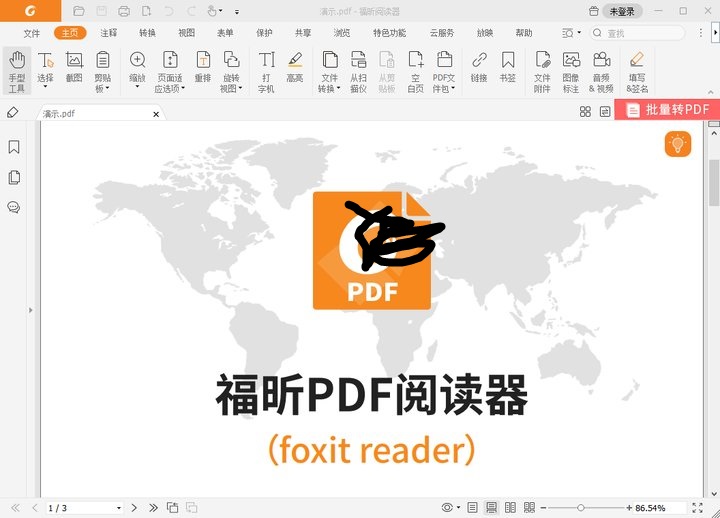The width and height of the screenshot is (720, 518).
Task: Enable facing pages view mode
Action: (510, 507)
